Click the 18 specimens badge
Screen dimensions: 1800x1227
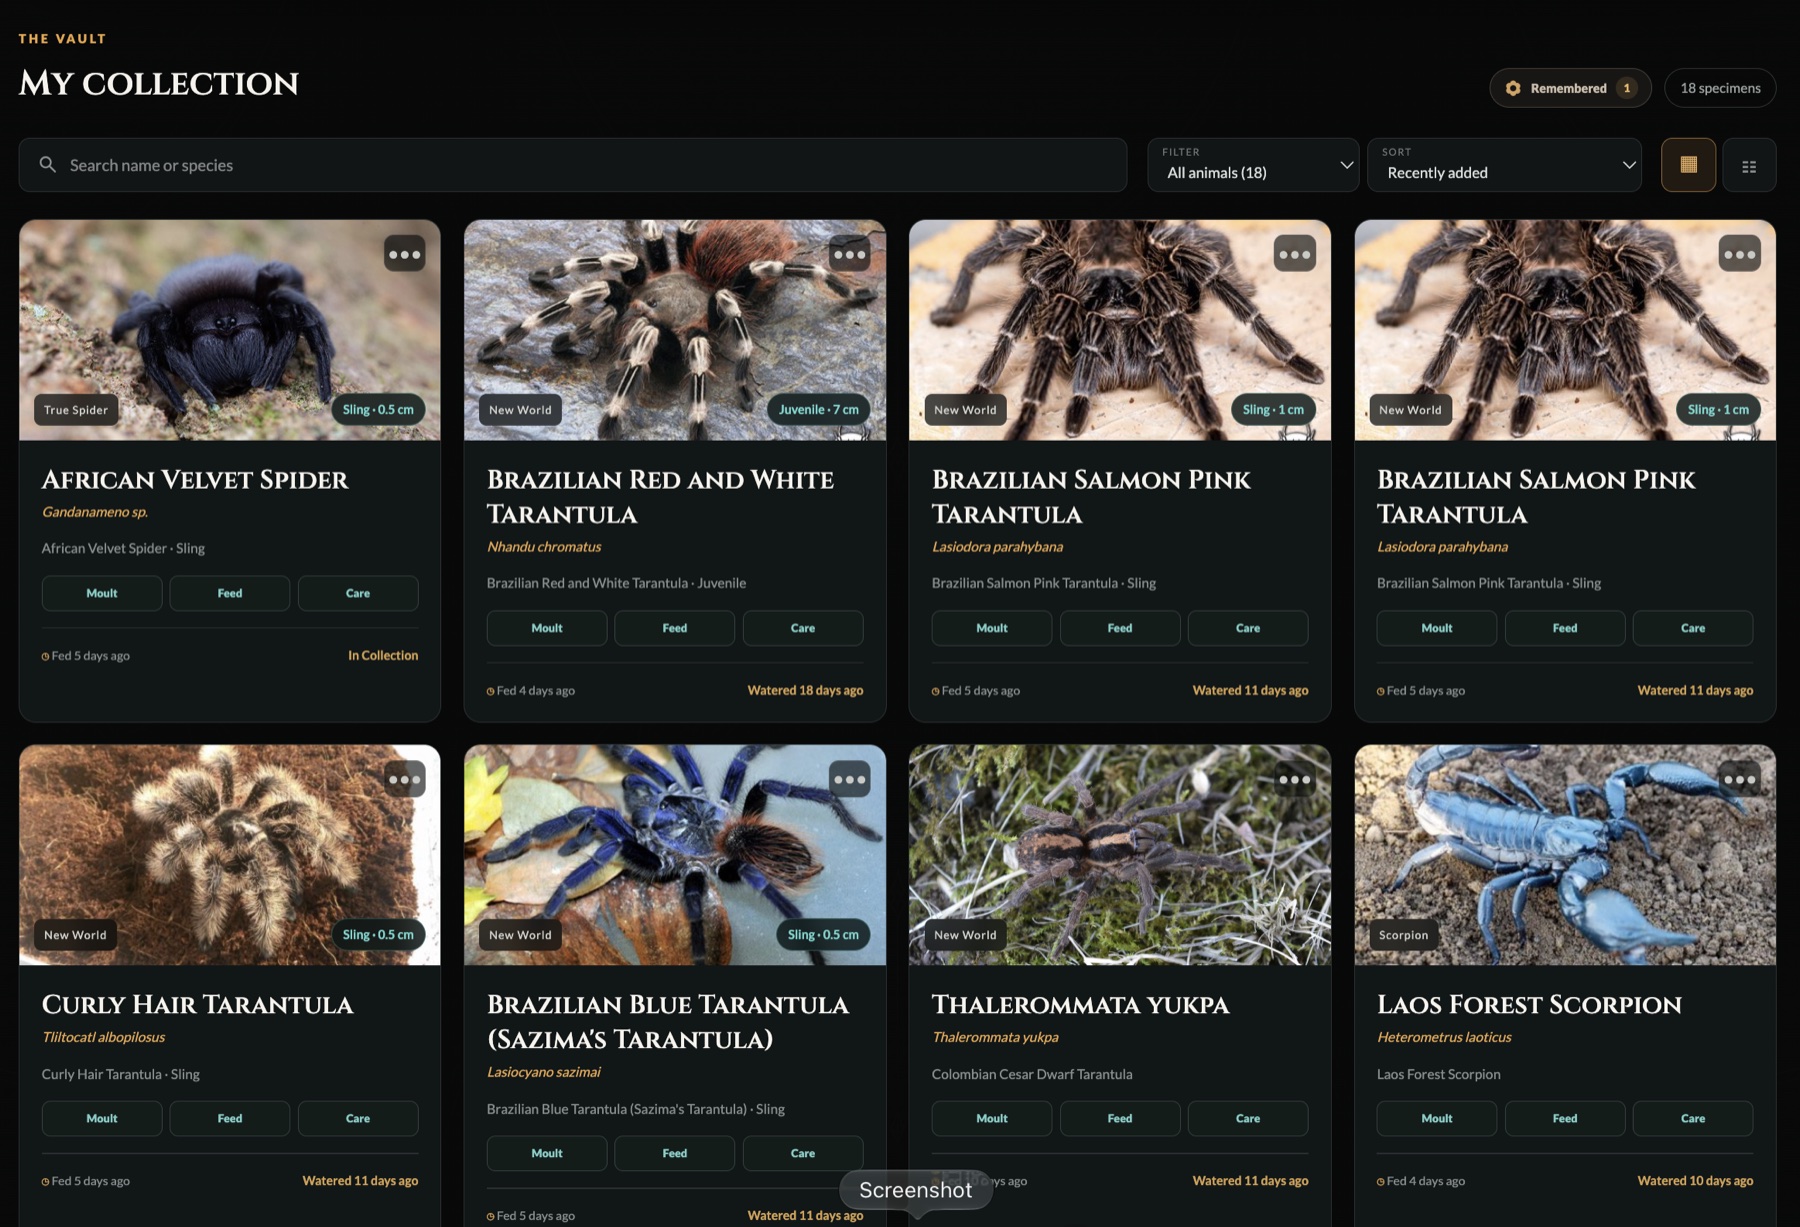(1720, 88)
